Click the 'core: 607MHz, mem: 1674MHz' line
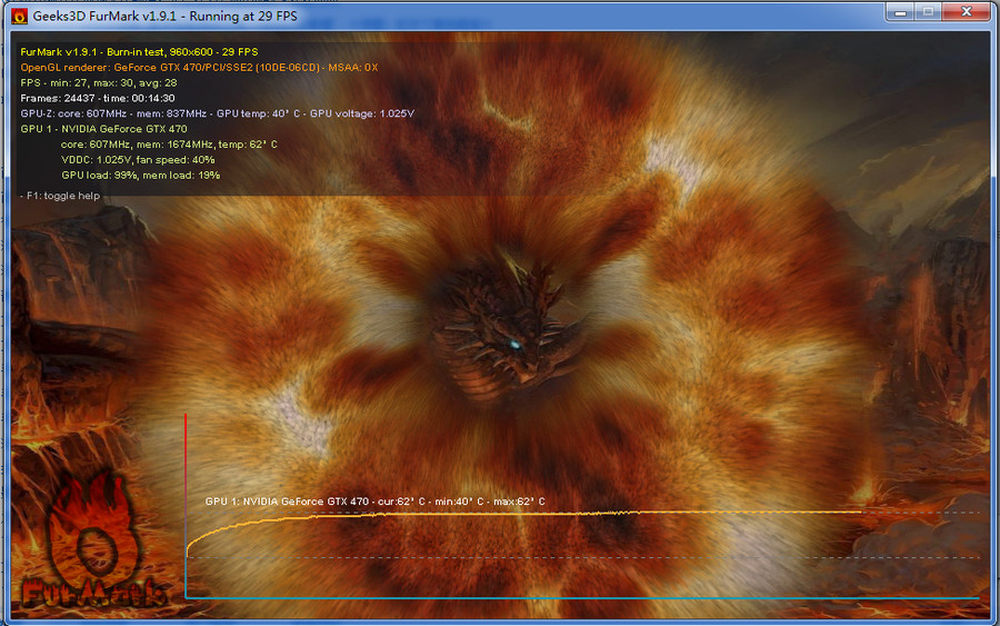The height and width of the screenshot is (626, 1000). pyautogui.click(x=169, y=144)
